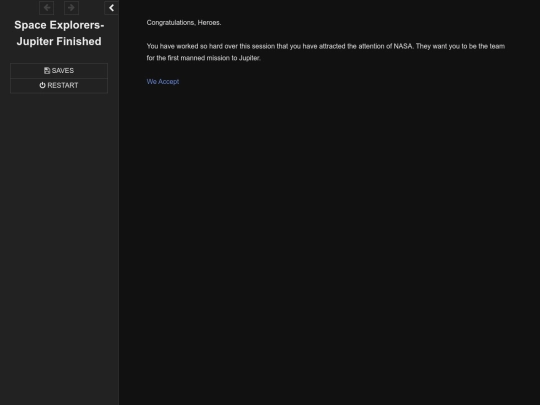
Task: Click the phrase They want you to be
Action: 446,46
